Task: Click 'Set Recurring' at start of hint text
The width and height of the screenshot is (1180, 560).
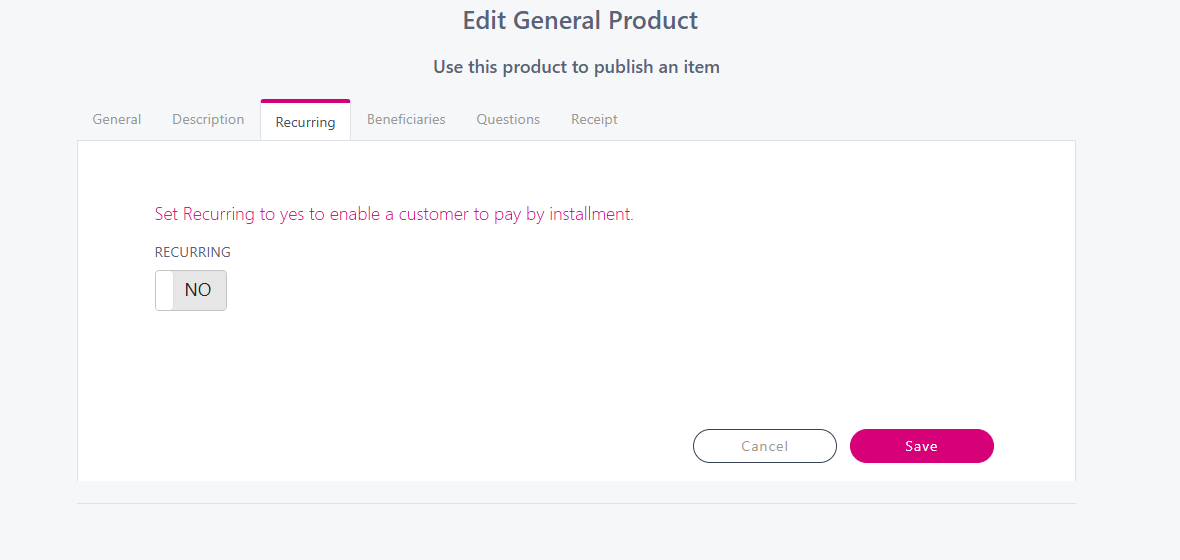Action: 204,214
